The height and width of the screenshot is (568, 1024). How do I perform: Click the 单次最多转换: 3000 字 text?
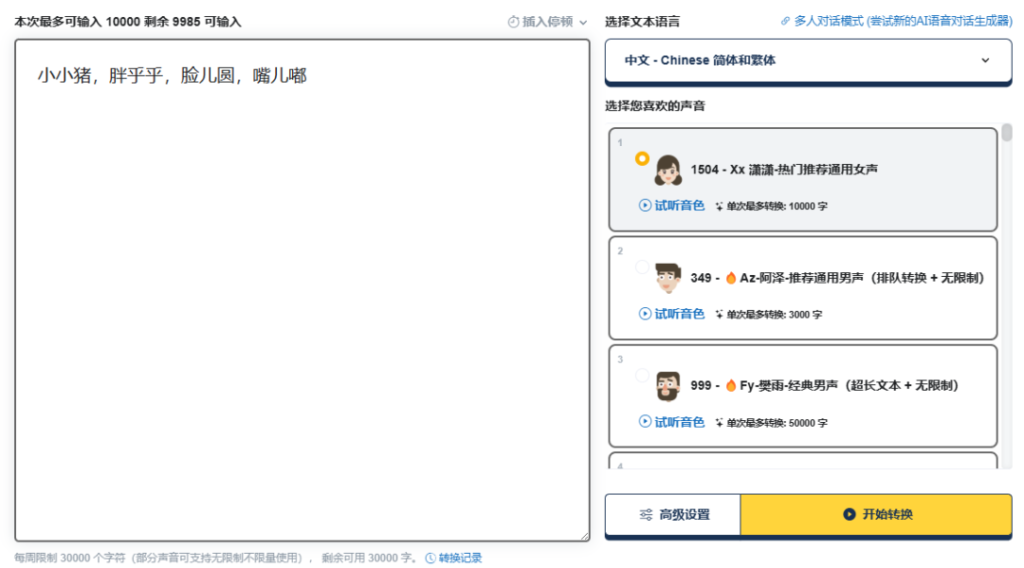click(x=774, y=315)
